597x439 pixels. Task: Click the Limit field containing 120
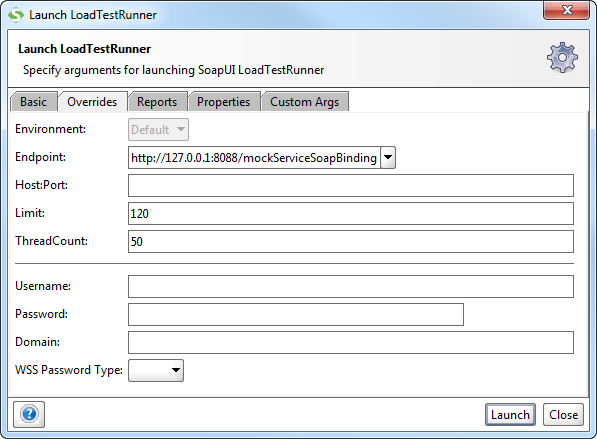point(351,214)
